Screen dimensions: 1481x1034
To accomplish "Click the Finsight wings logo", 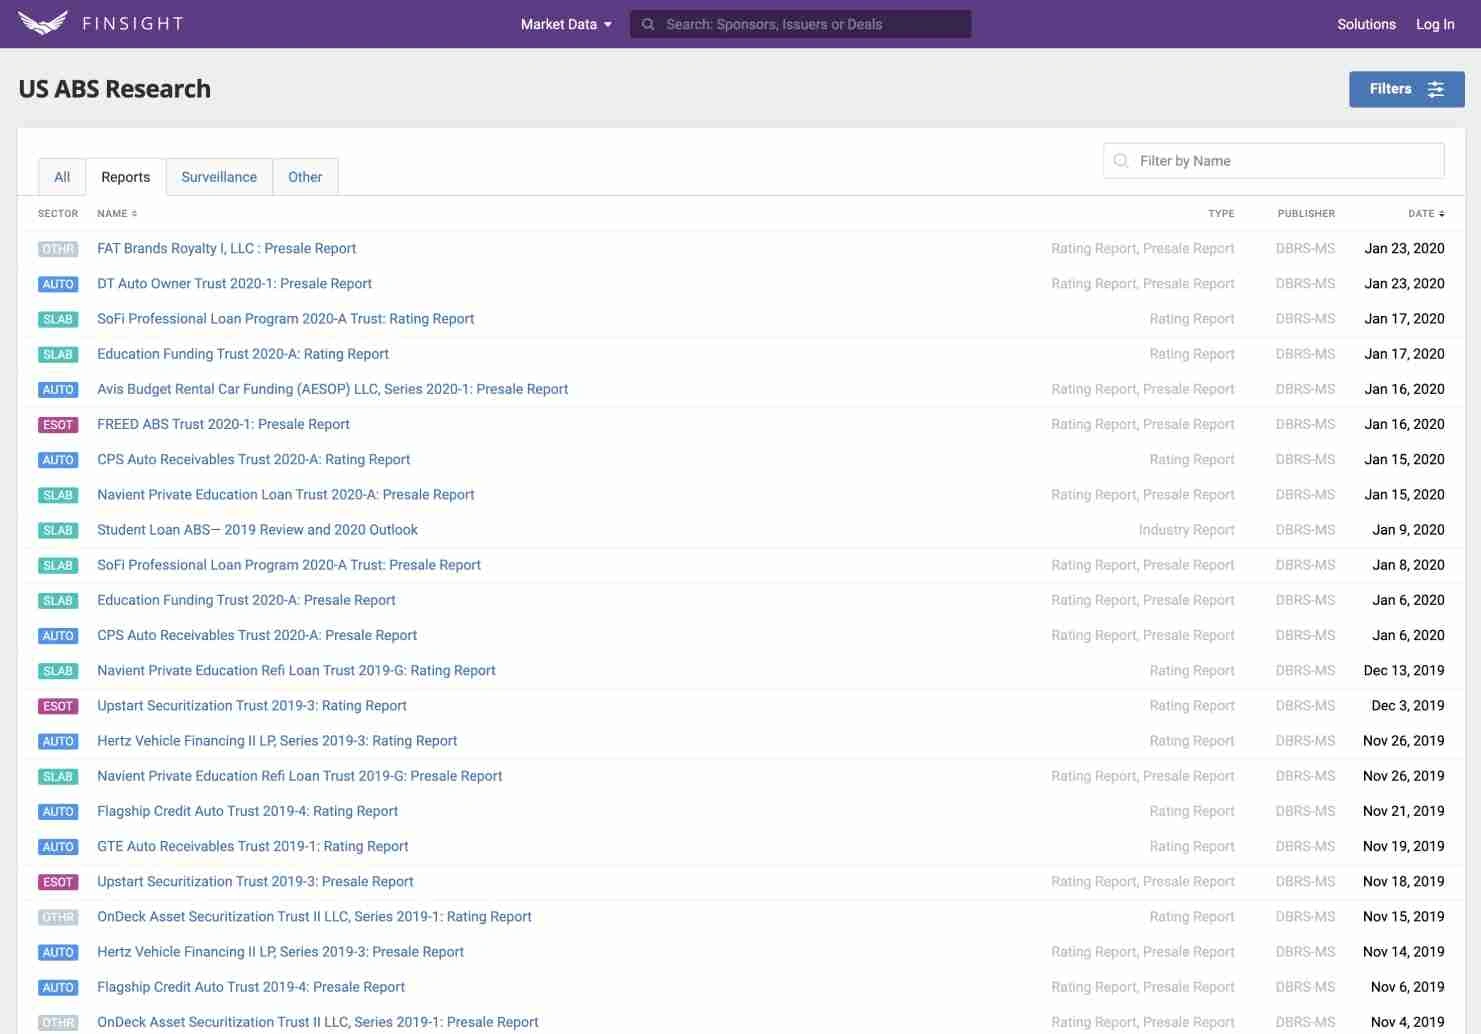I will click(43, 23).
